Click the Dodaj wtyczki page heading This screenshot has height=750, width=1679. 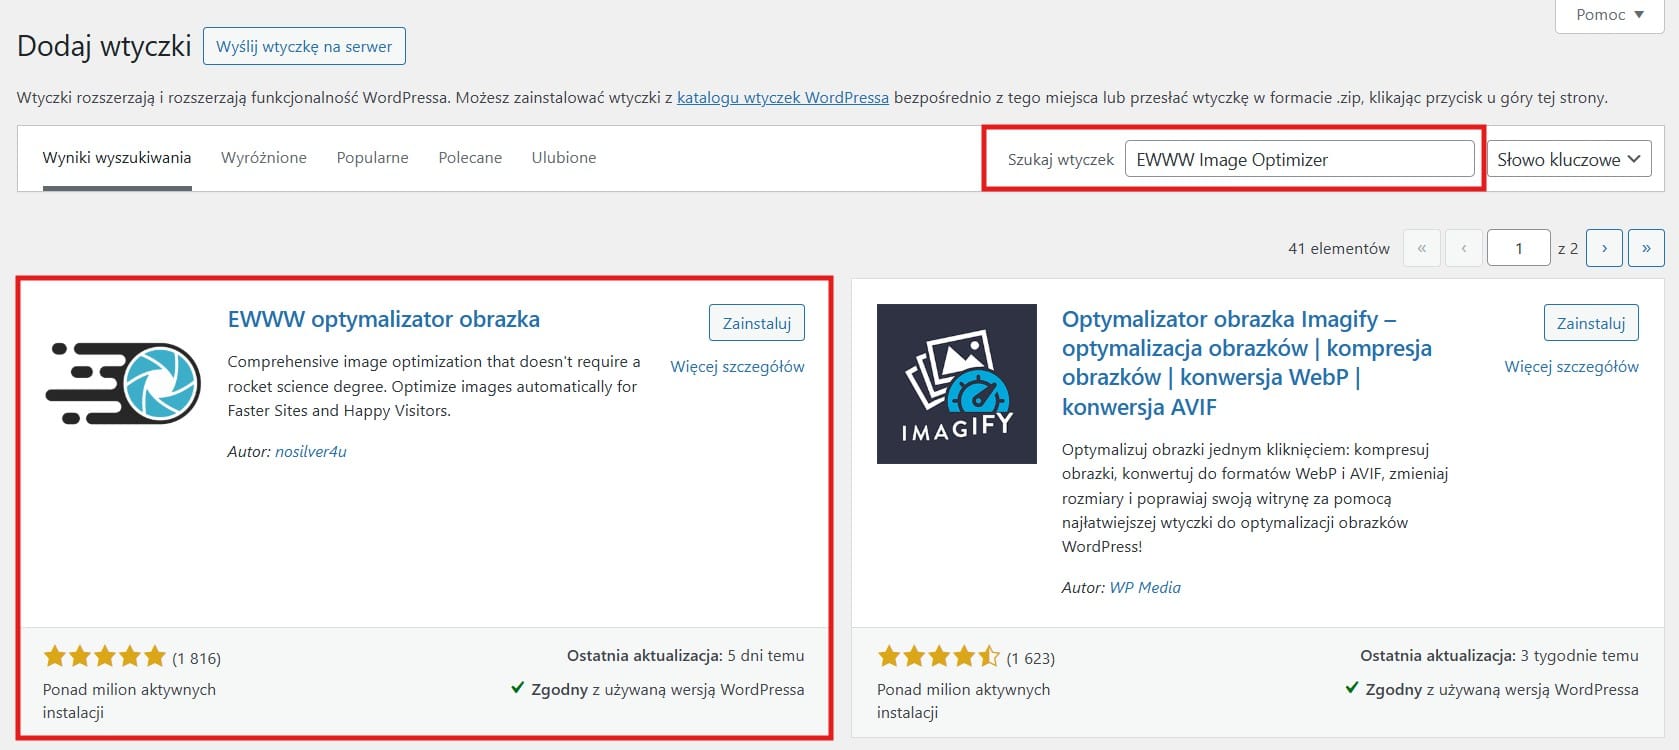(104, 46)
